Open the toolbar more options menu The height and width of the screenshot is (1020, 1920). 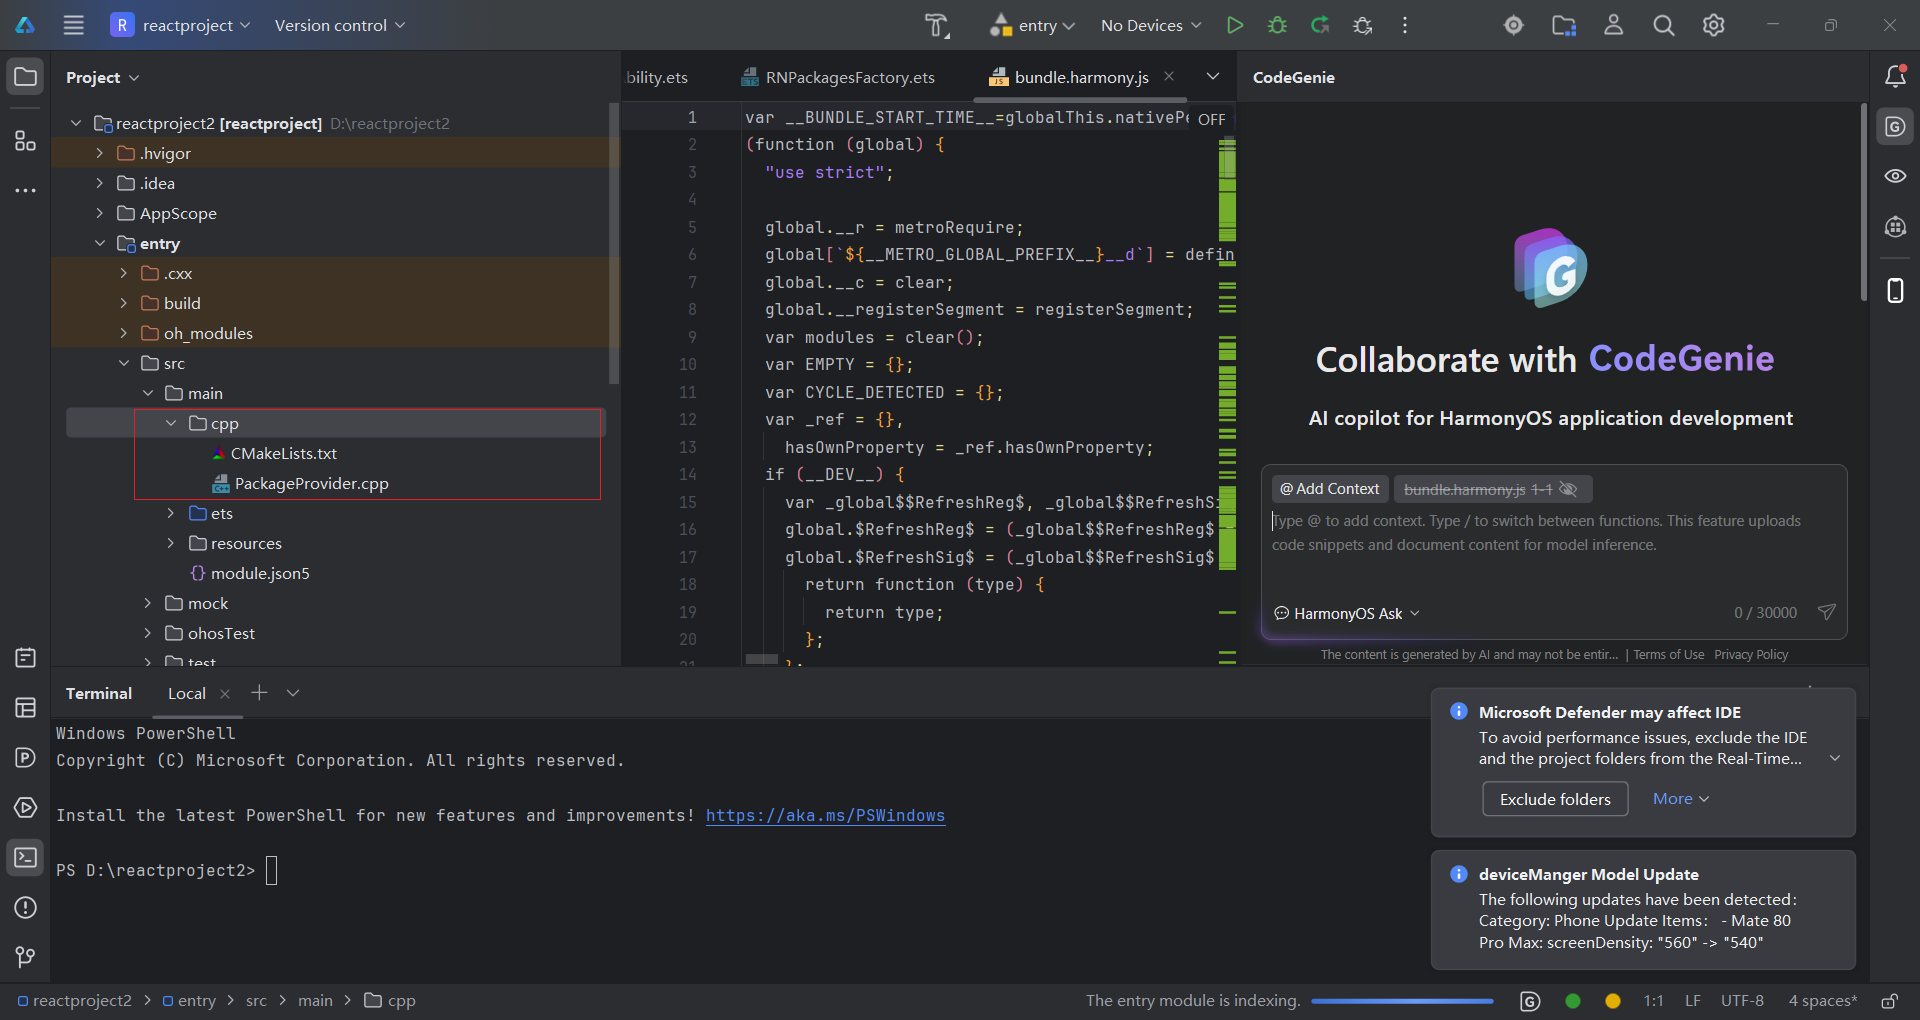pyautogui.click(x=1405, y=25)
